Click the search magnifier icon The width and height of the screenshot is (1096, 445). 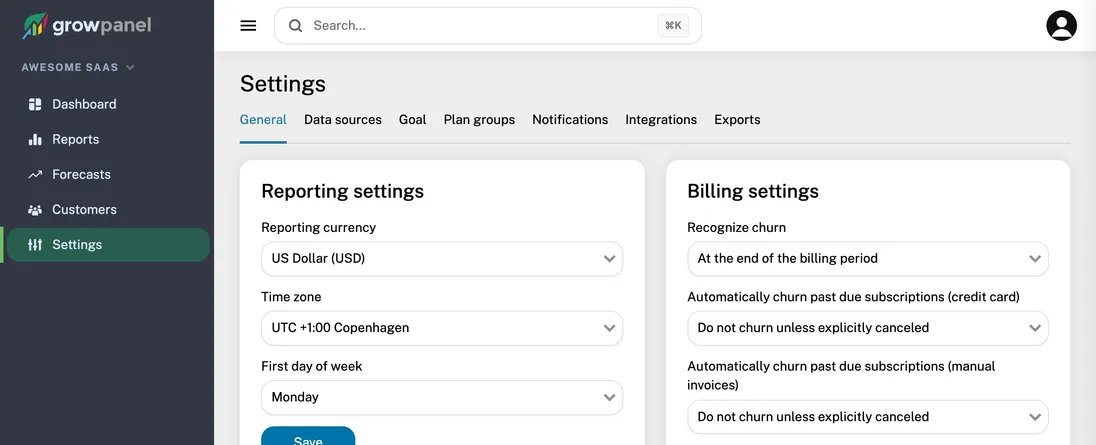click(x=296, y=26)
